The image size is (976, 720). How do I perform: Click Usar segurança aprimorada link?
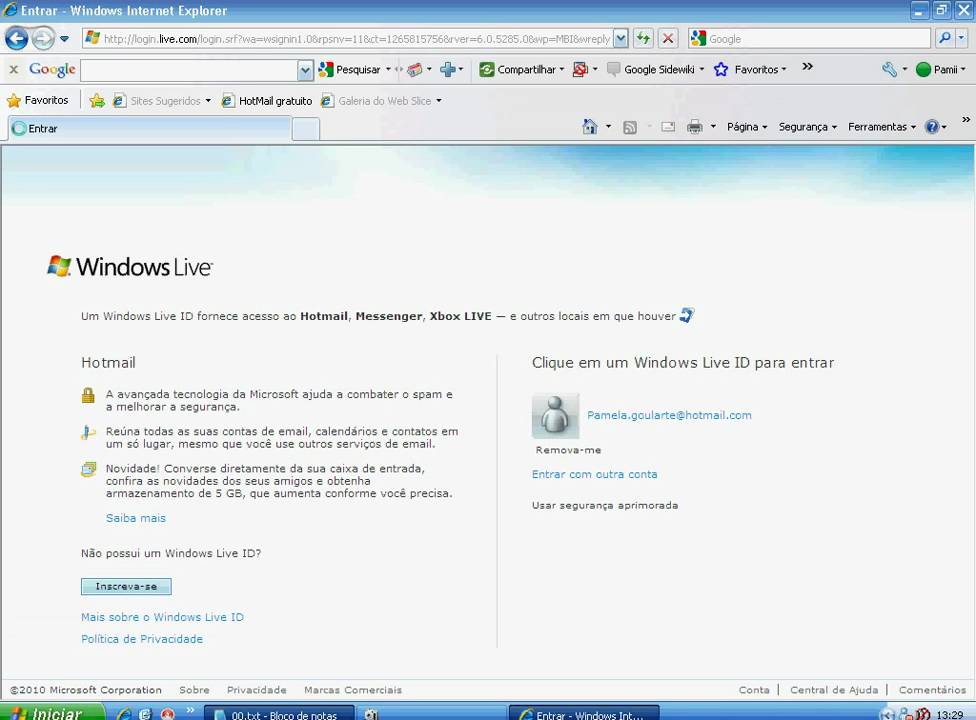coord(605,505)
